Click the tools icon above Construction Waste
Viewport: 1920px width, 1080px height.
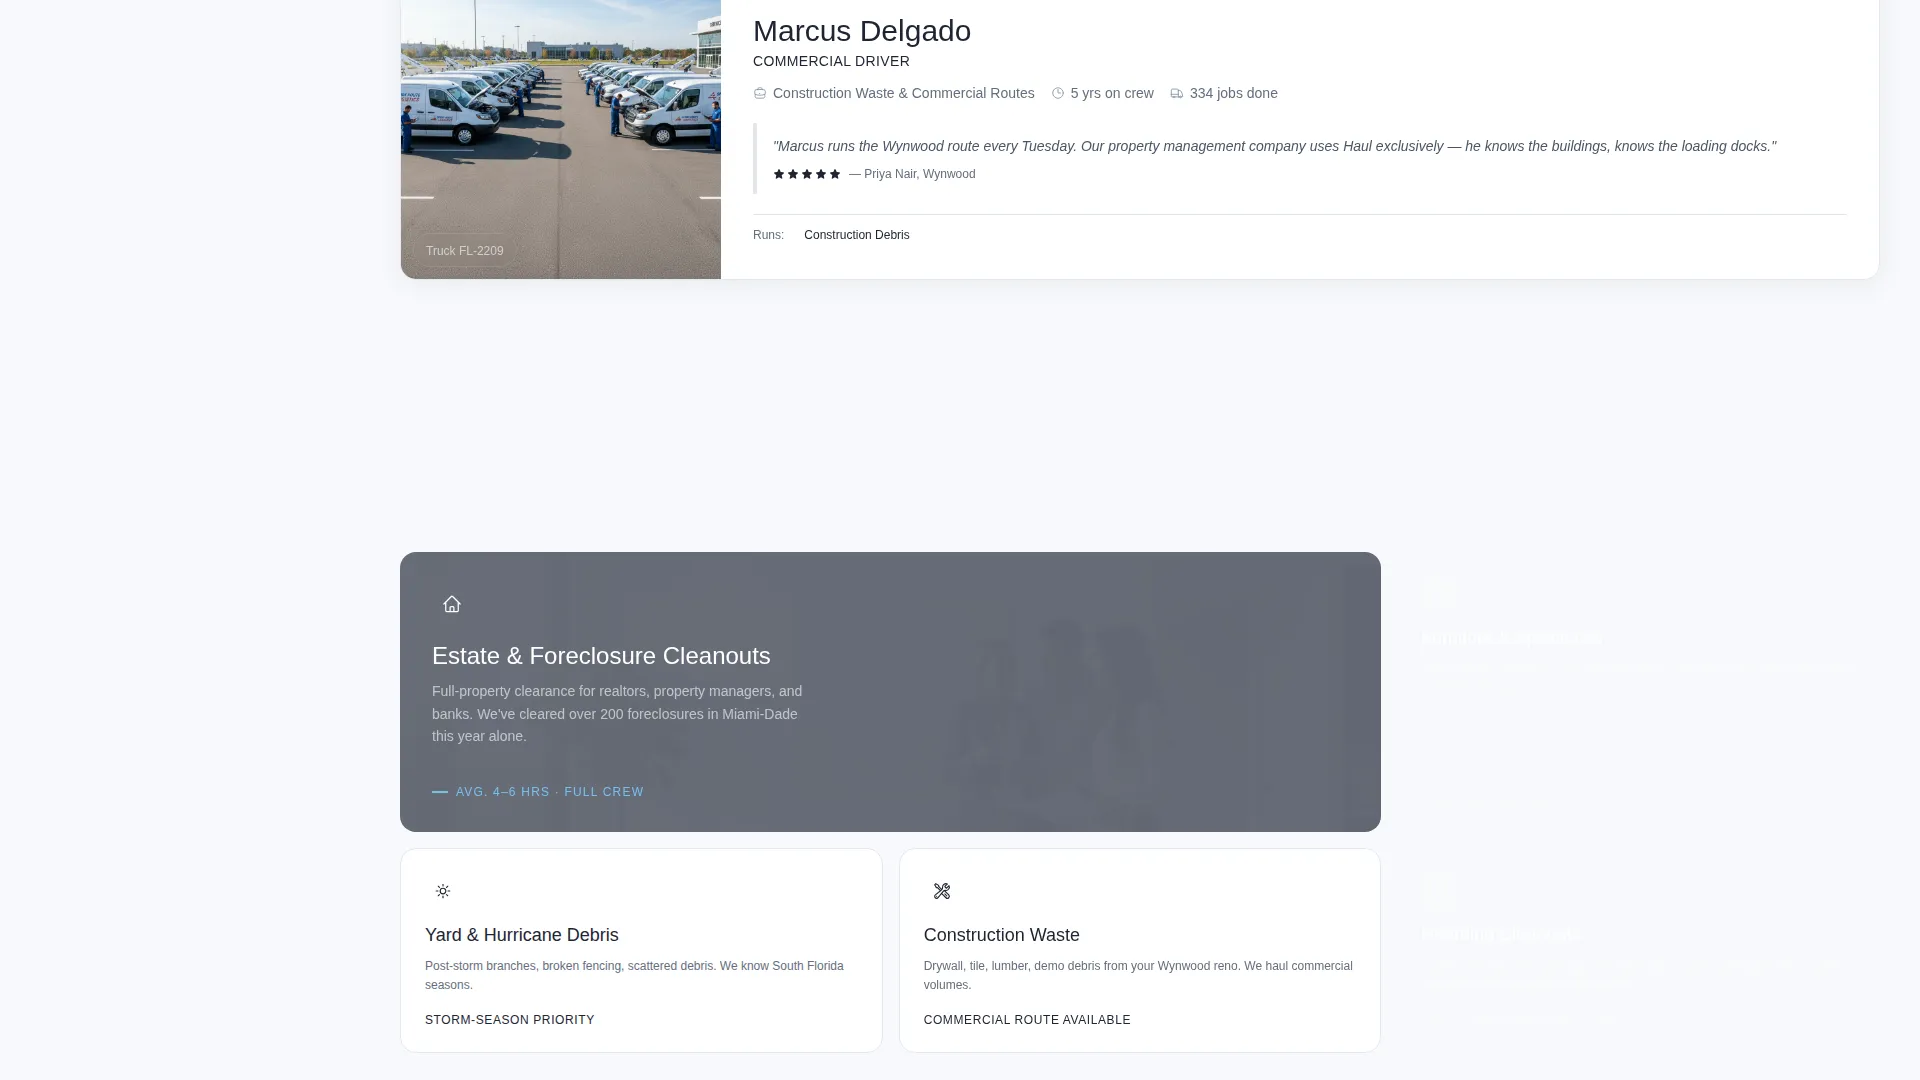(x=942, y=891)
